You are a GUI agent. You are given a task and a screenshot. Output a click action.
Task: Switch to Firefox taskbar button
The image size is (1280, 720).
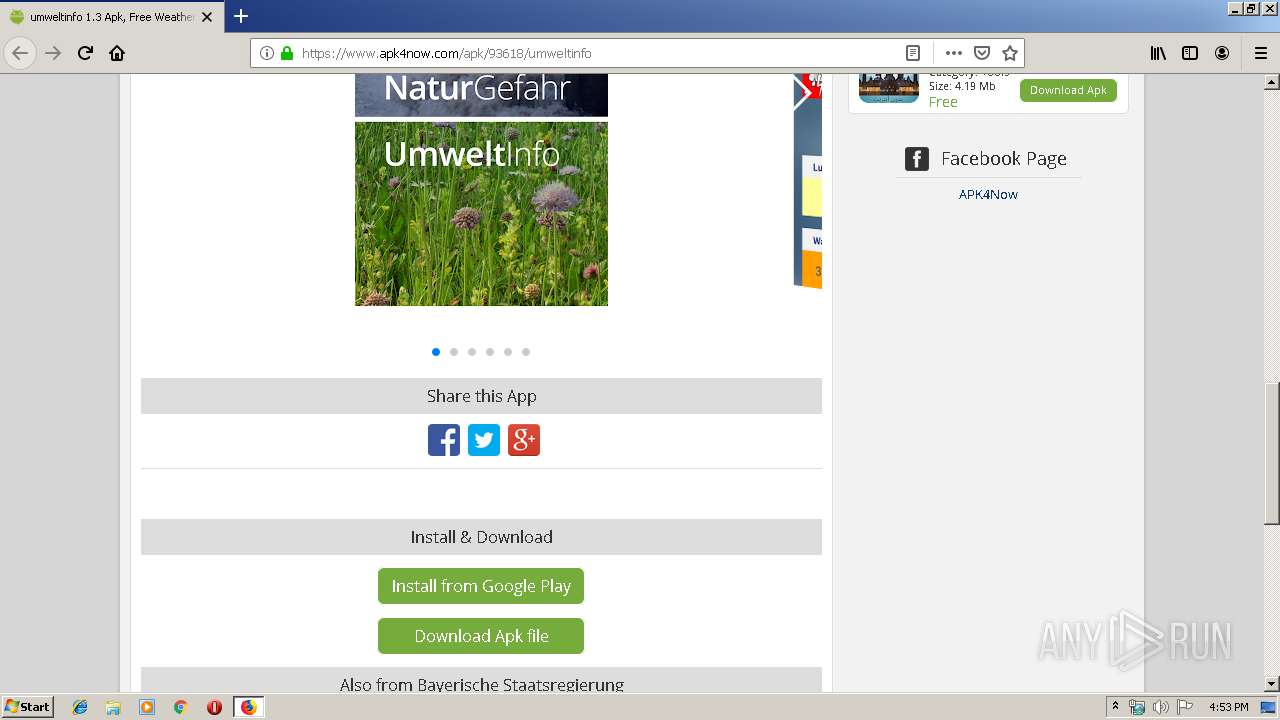tap(248, 707)
